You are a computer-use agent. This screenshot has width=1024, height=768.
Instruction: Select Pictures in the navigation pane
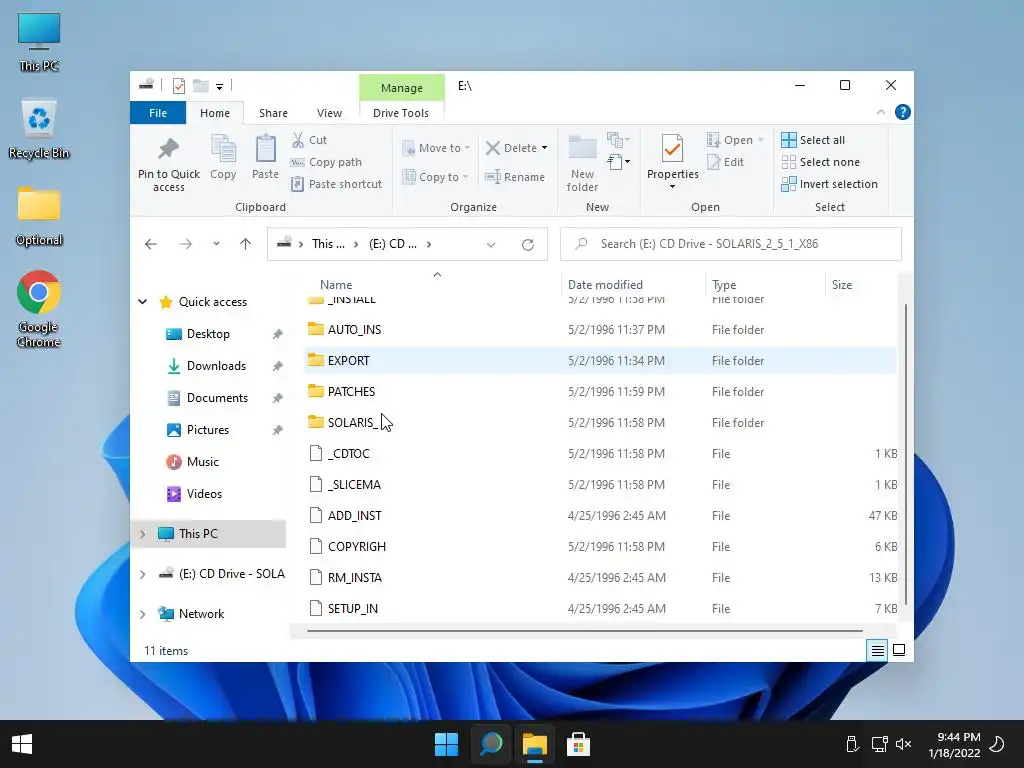[208, 430]
